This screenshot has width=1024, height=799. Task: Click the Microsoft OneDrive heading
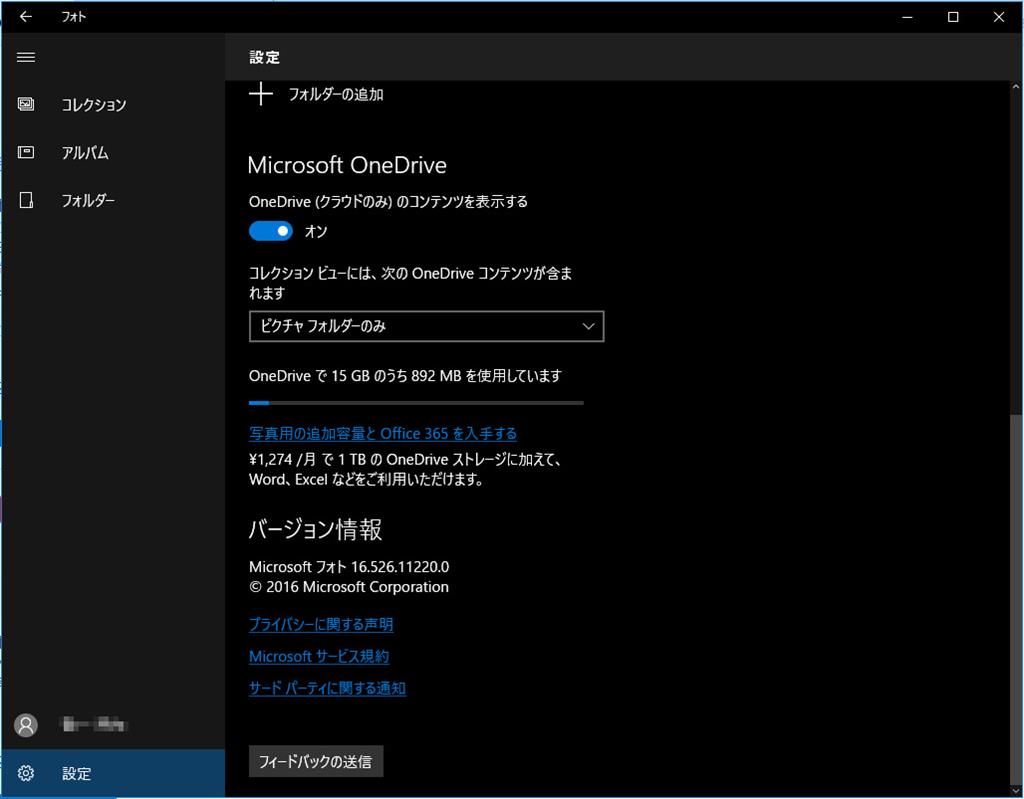347,165
